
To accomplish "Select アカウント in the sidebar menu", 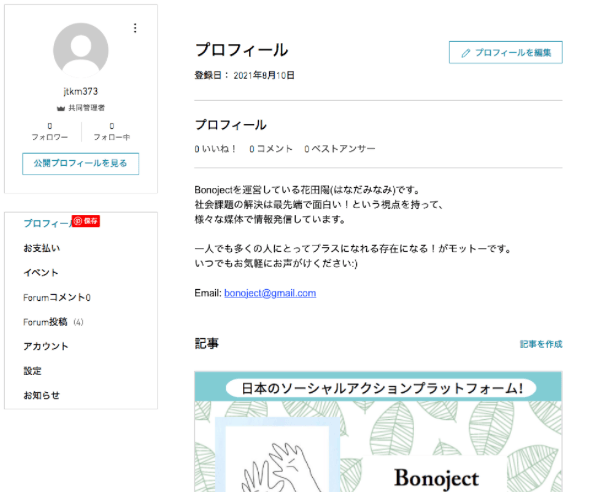I will click(x=46, y=346).
